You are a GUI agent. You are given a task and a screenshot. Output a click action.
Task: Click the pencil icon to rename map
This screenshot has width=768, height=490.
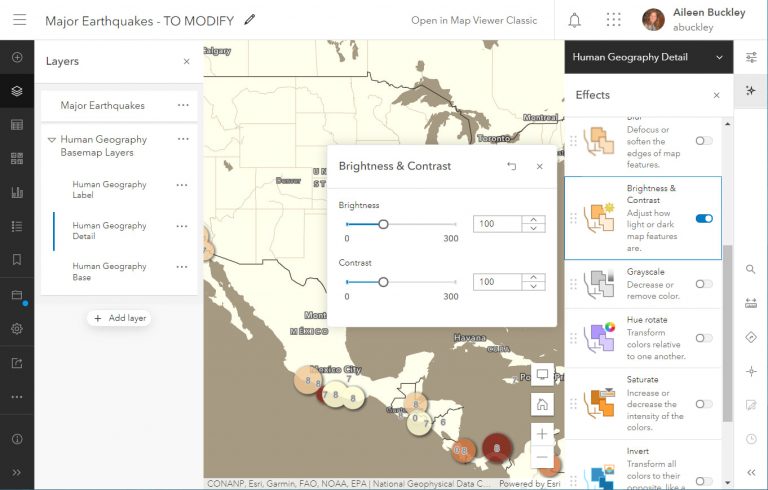coord(250,19)
